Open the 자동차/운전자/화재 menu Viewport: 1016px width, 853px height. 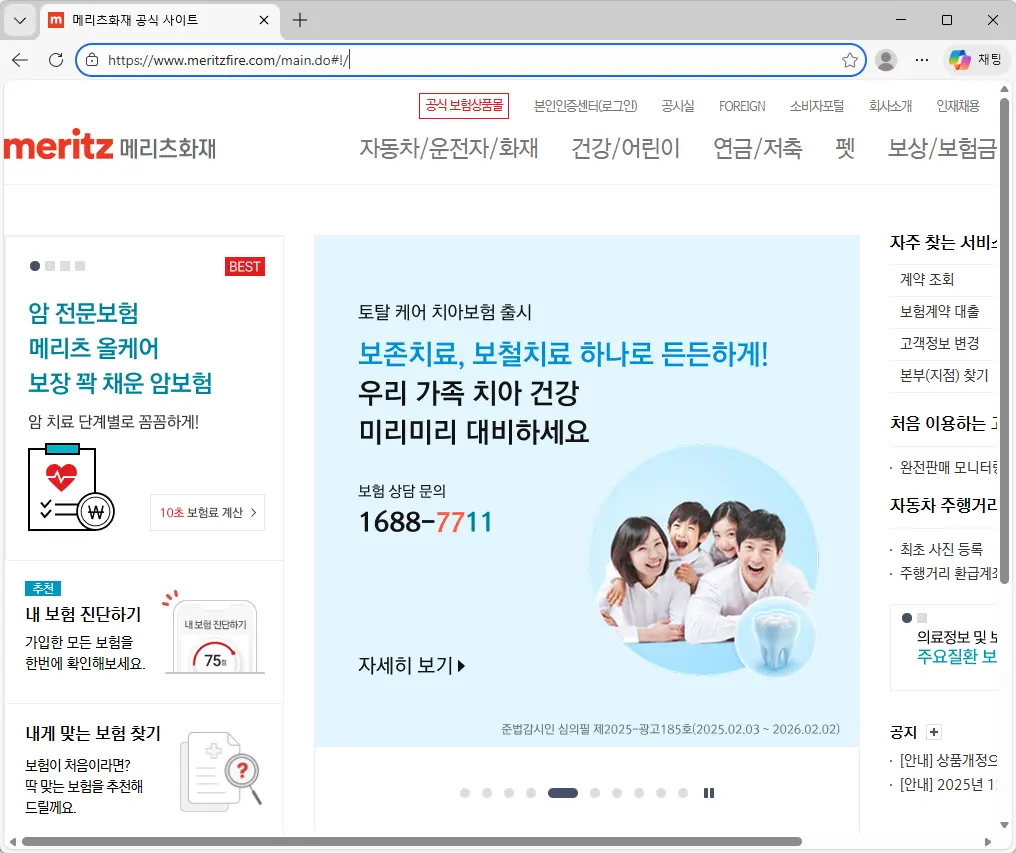pyautogui.click(x=449, y=148)
